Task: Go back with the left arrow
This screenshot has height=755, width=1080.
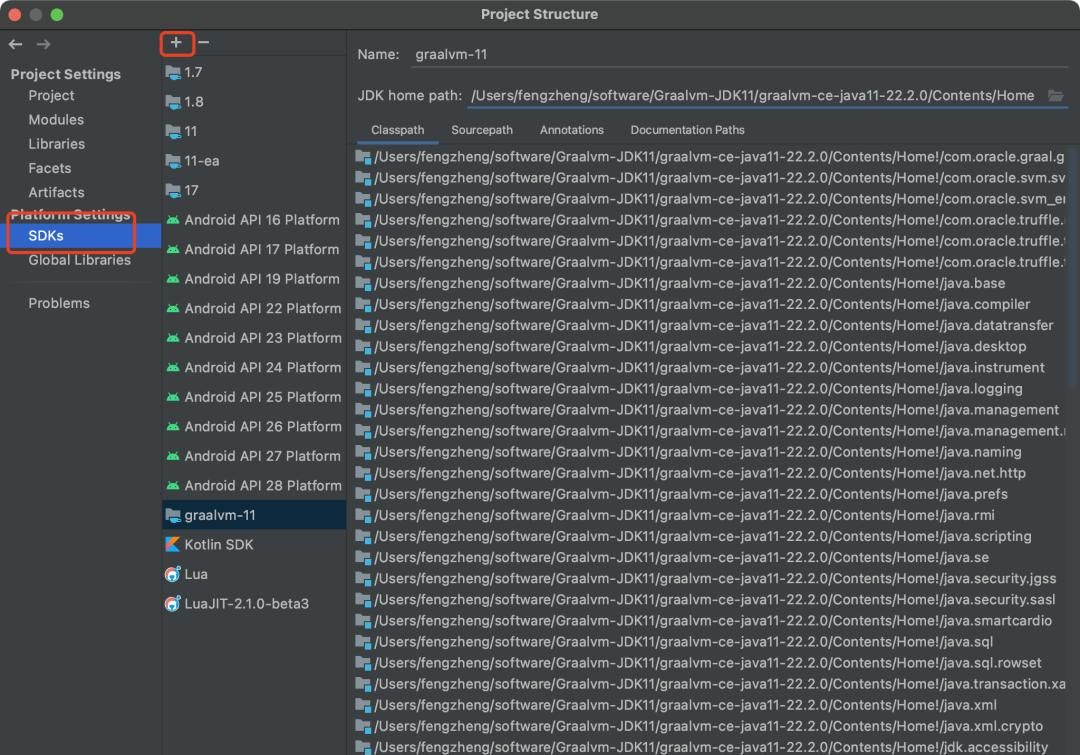Action: coord(16,44)
